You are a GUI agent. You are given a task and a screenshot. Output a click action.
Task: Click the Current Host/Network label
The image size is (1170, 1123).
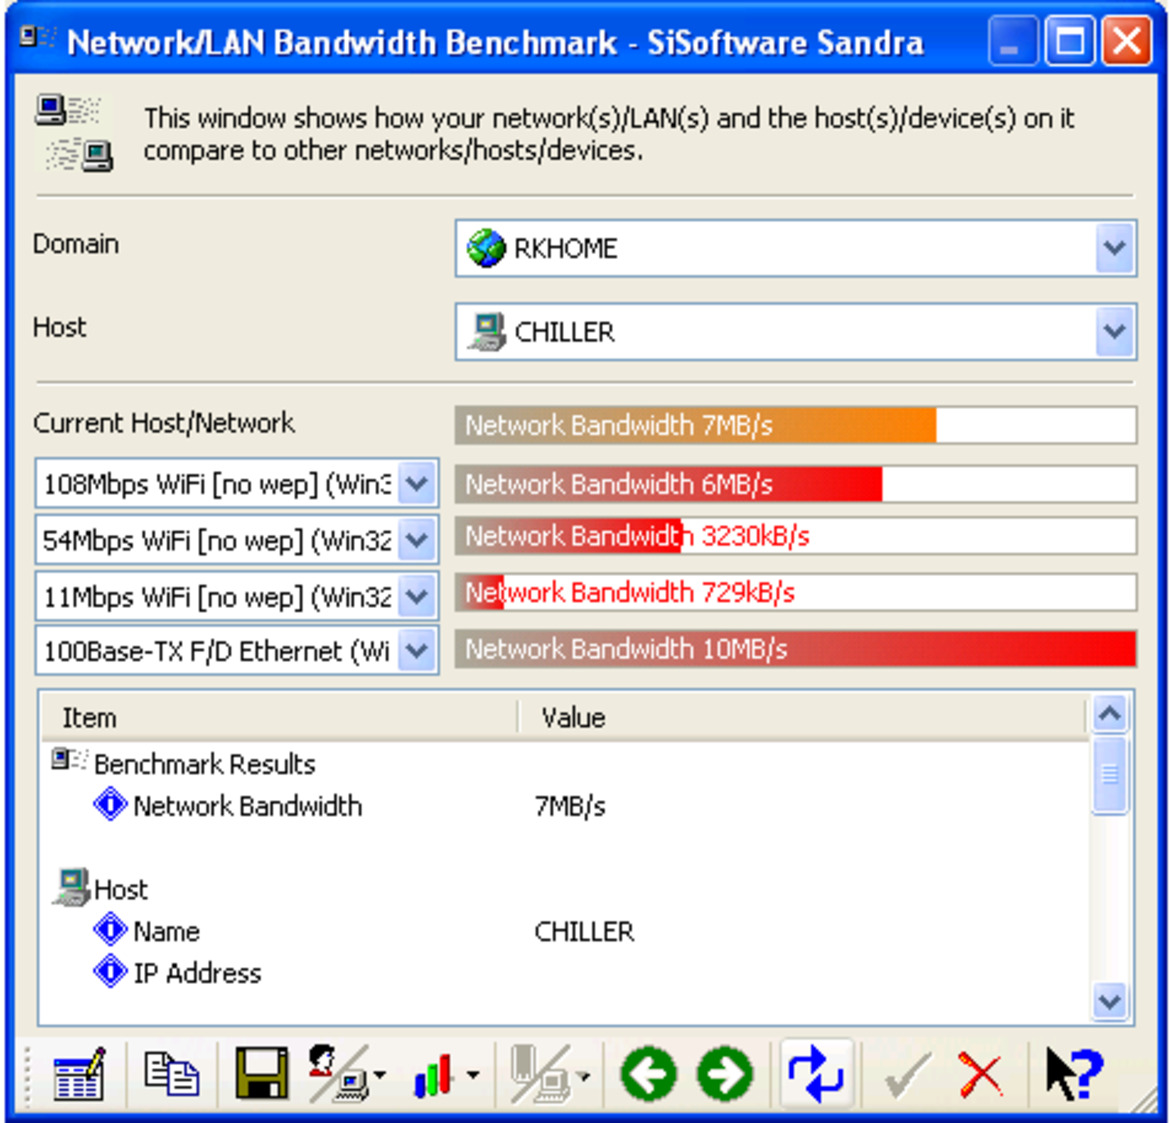[163, 423]
